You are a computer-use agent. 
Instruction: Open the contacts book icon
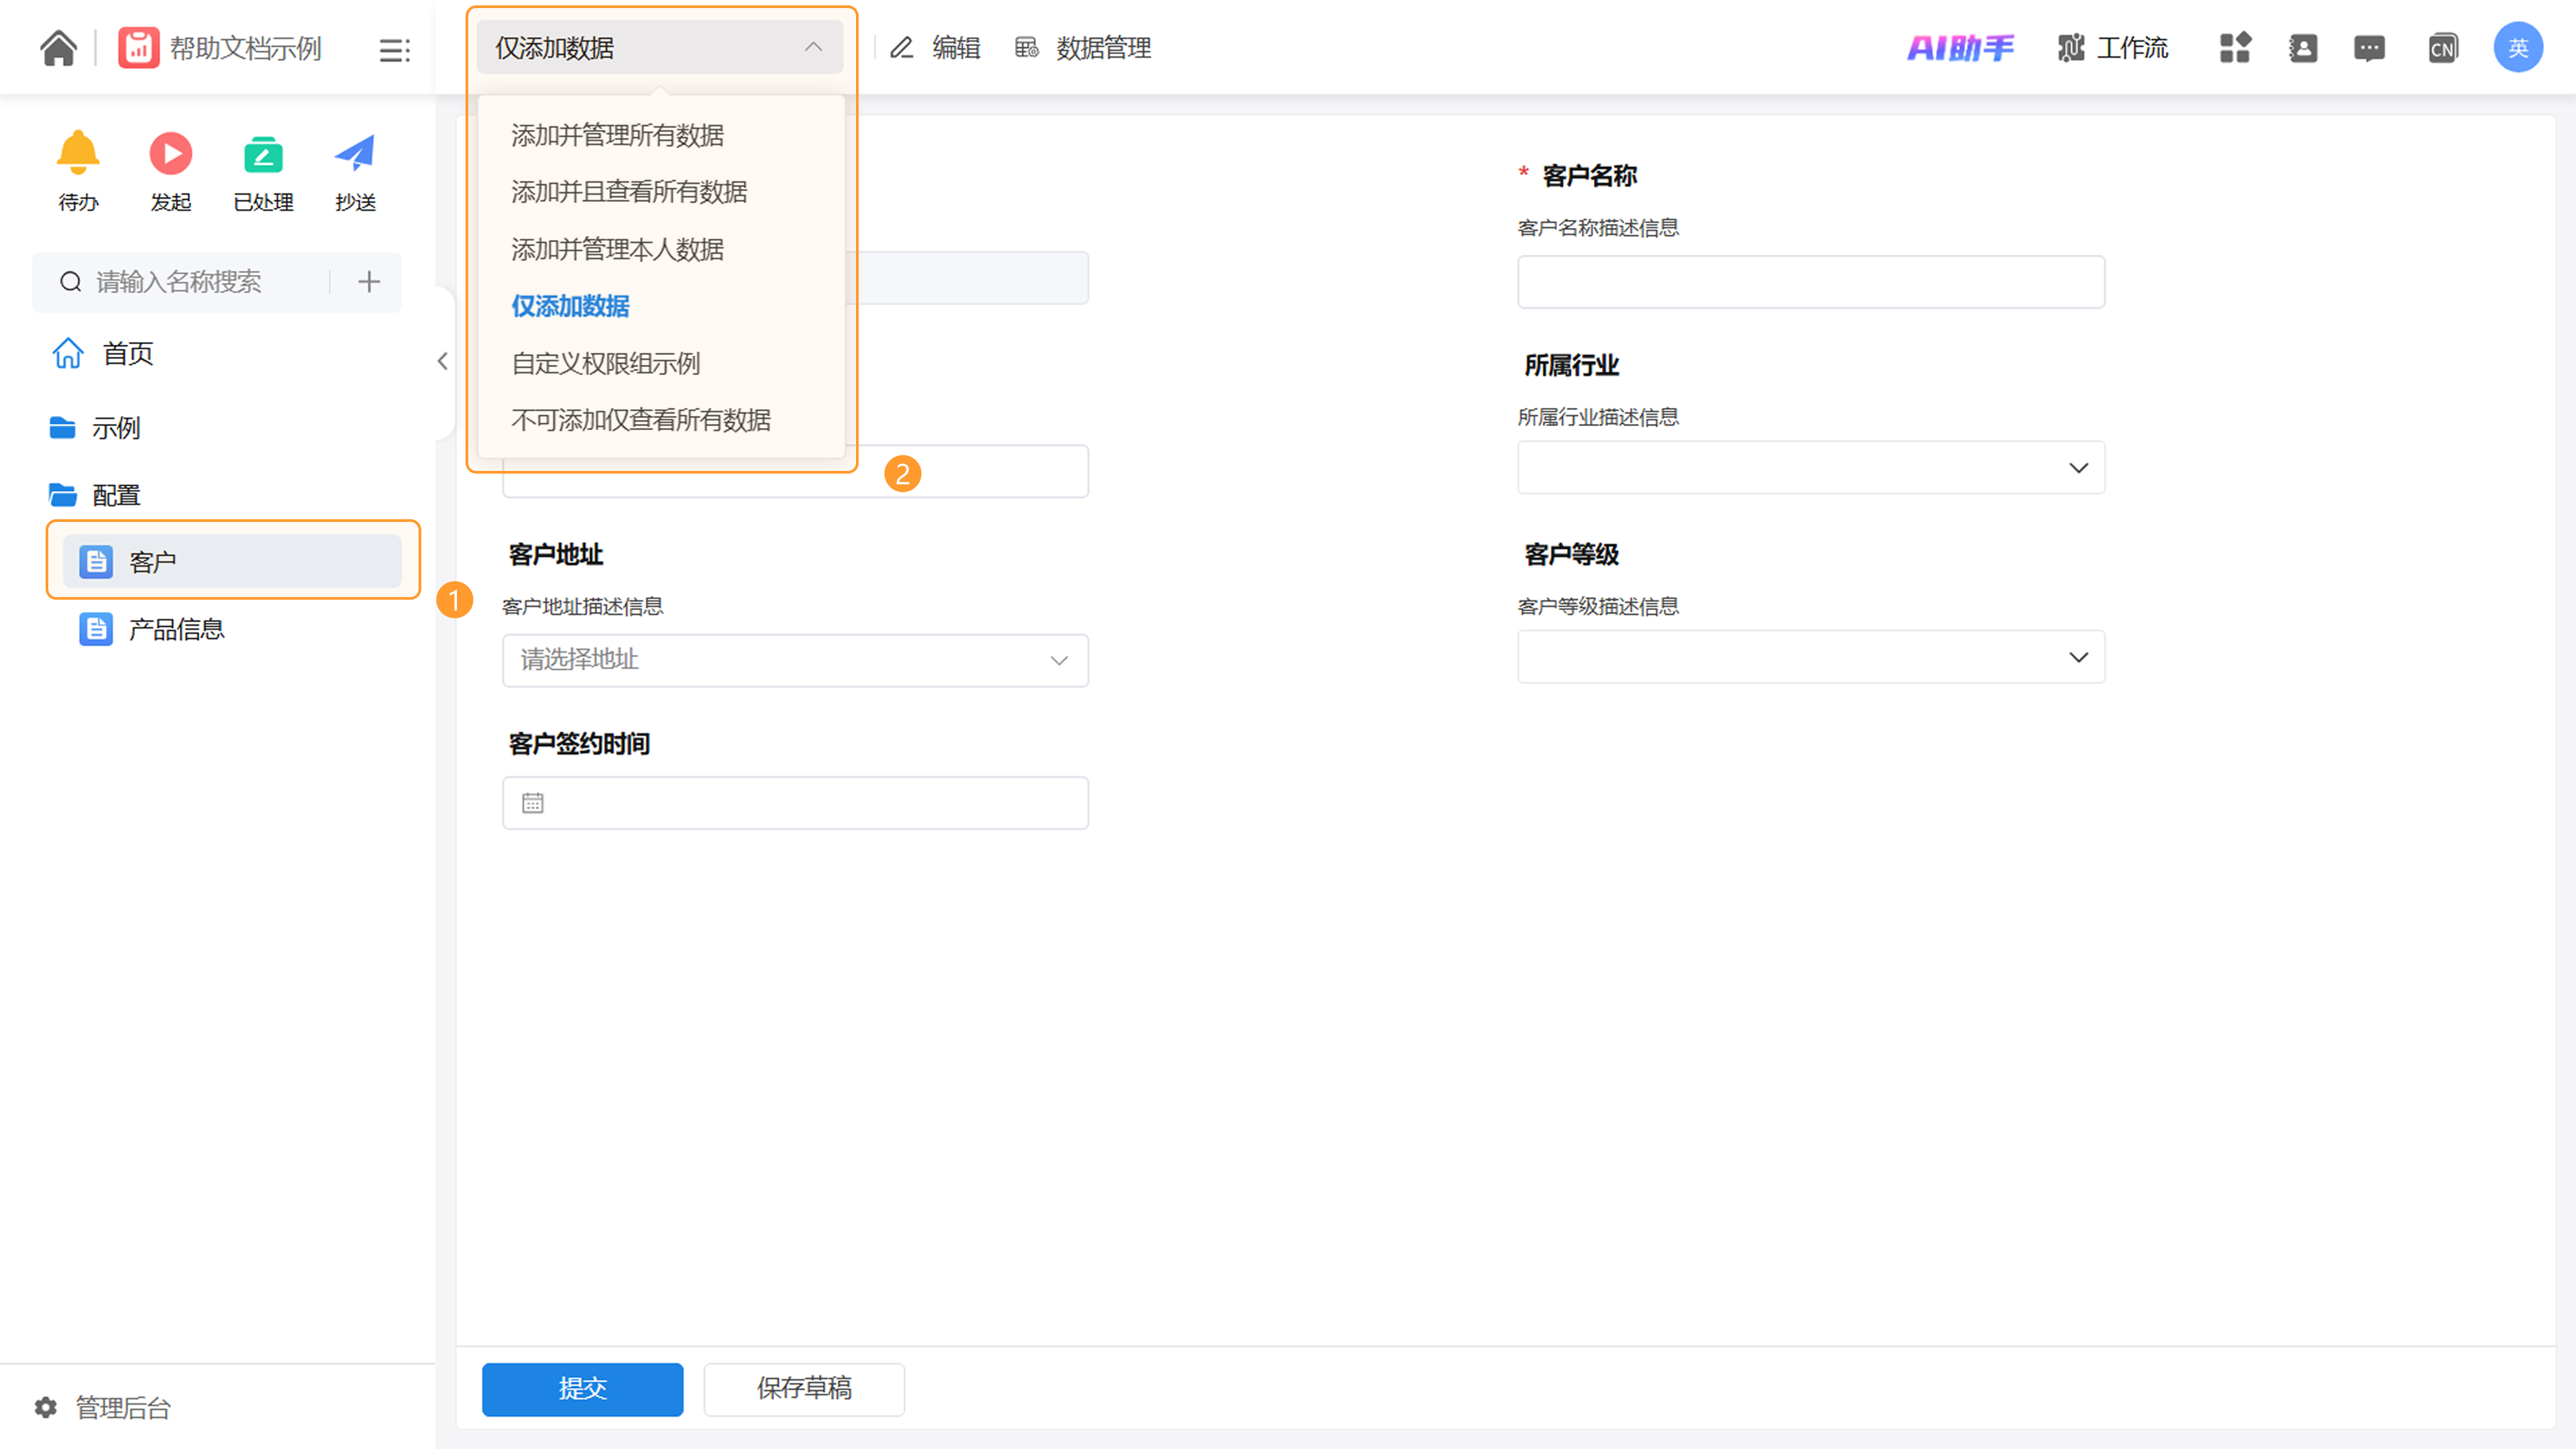[x=2302, y=48]
